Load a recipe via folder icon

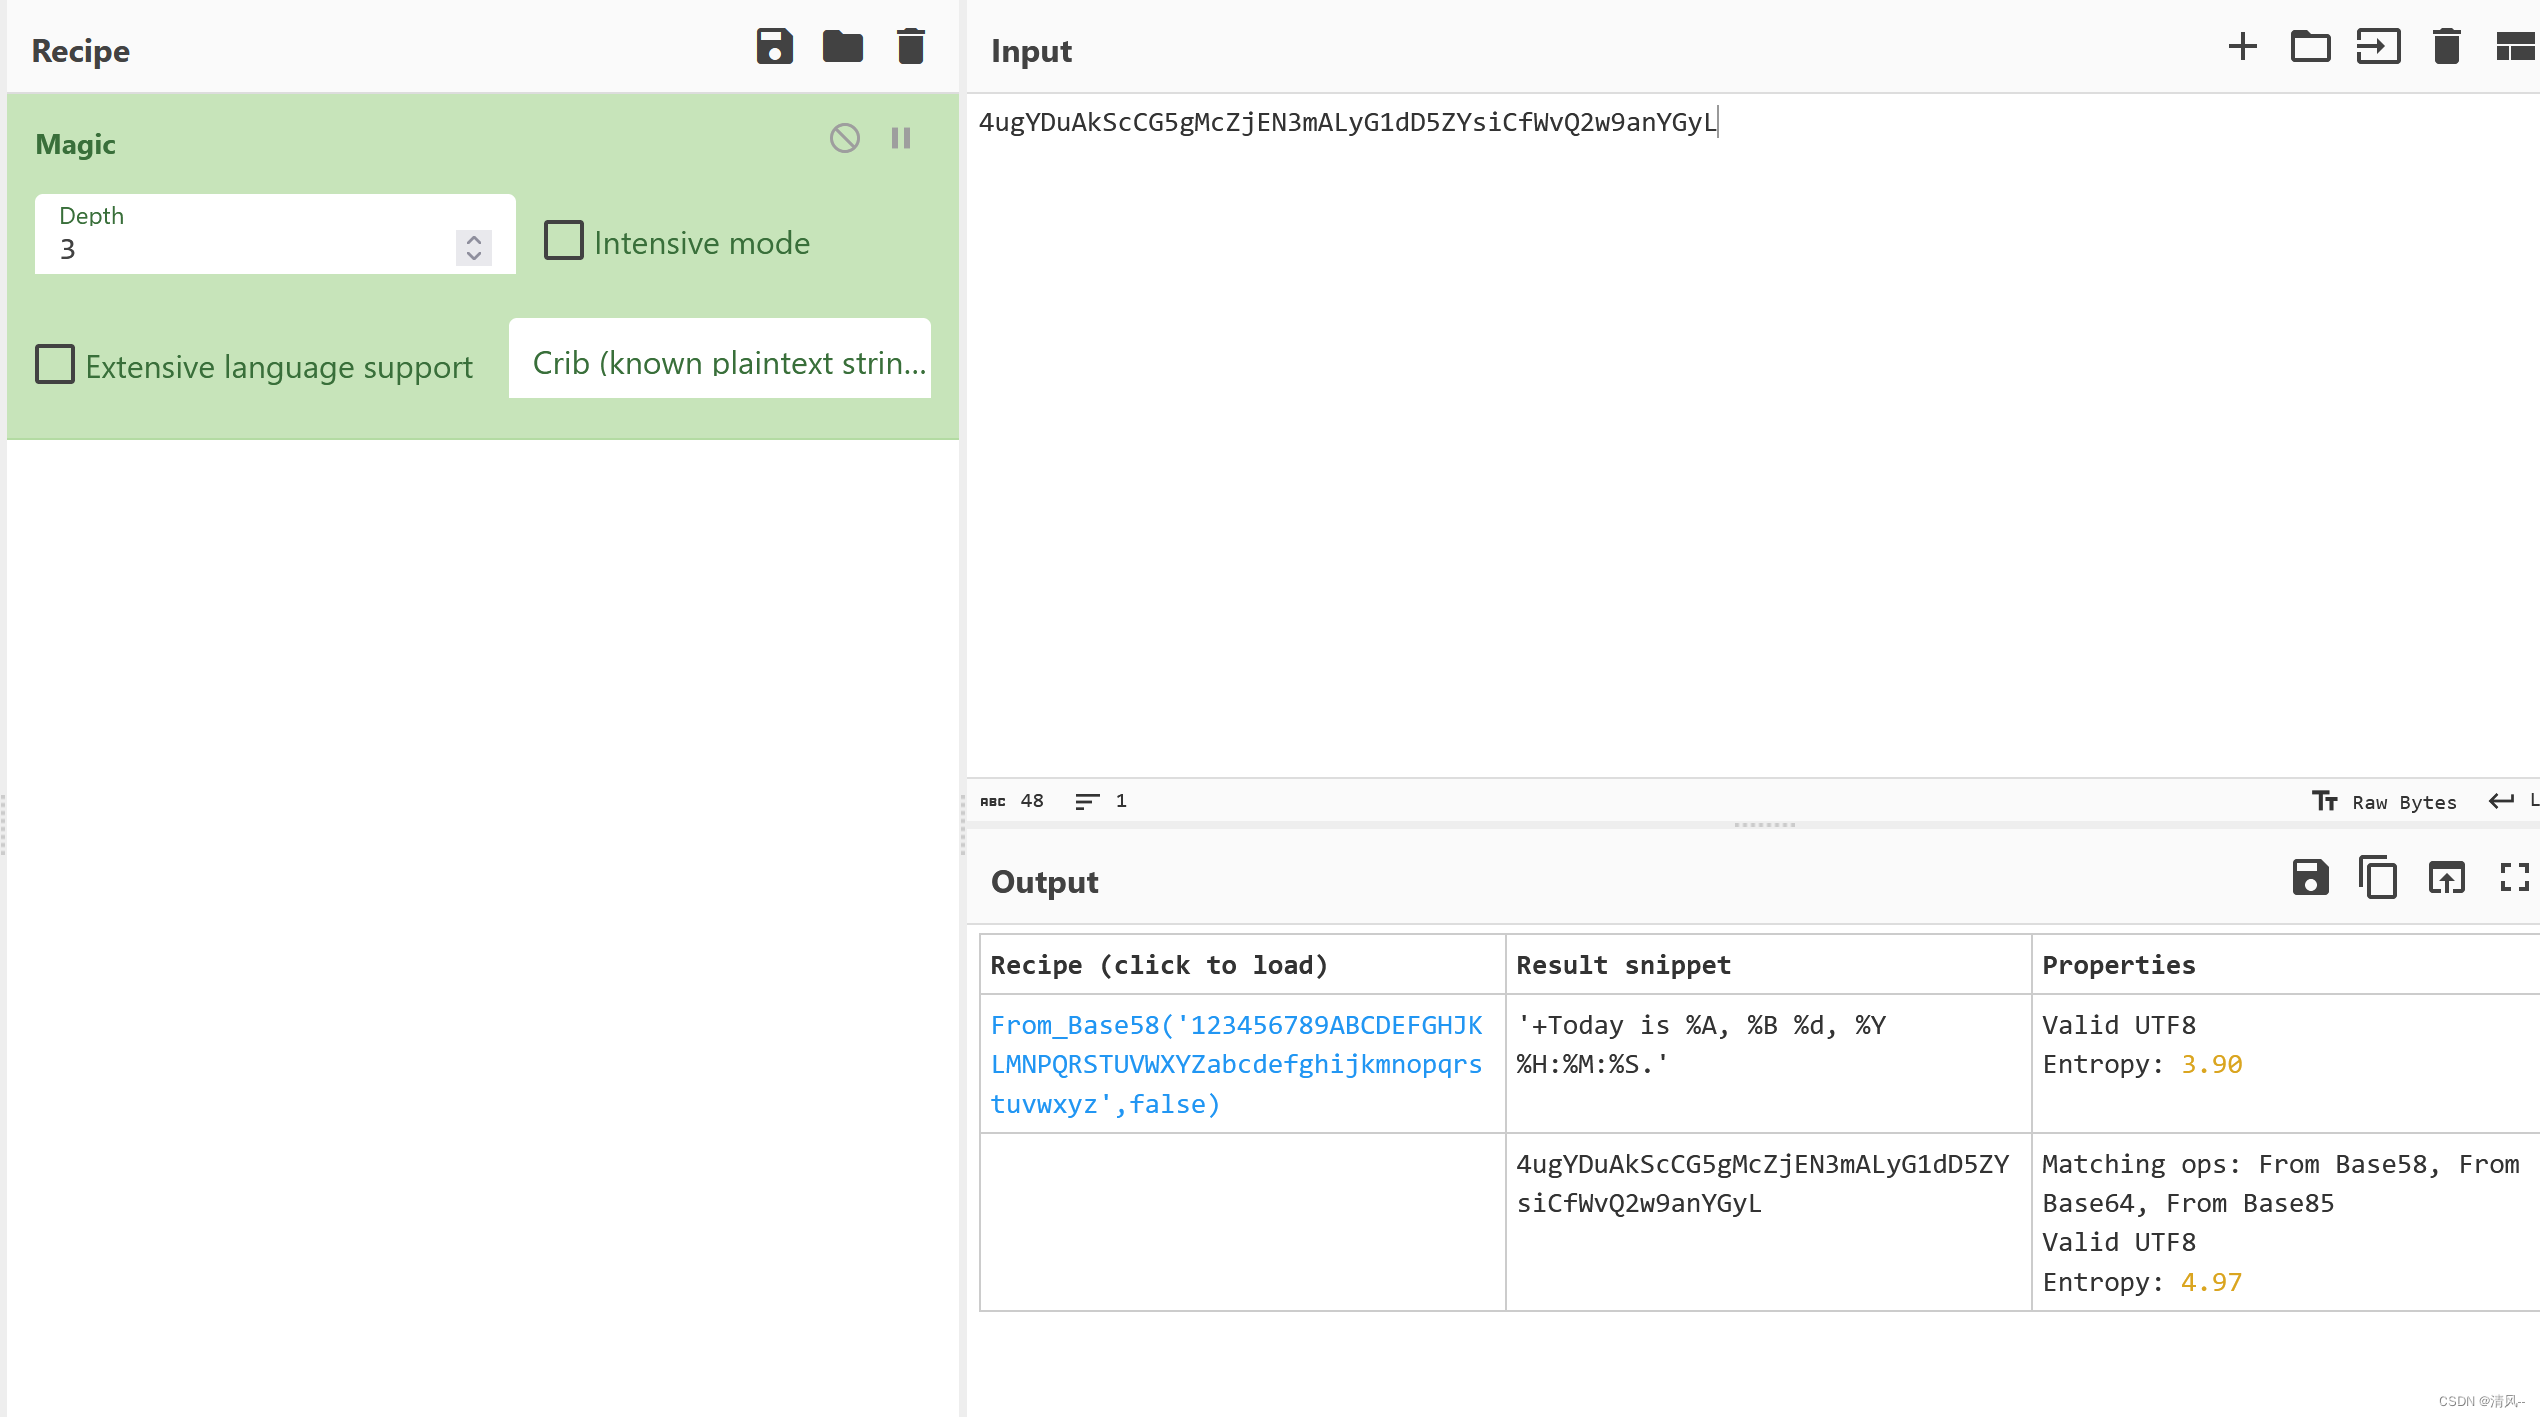(x=842, y=47)
